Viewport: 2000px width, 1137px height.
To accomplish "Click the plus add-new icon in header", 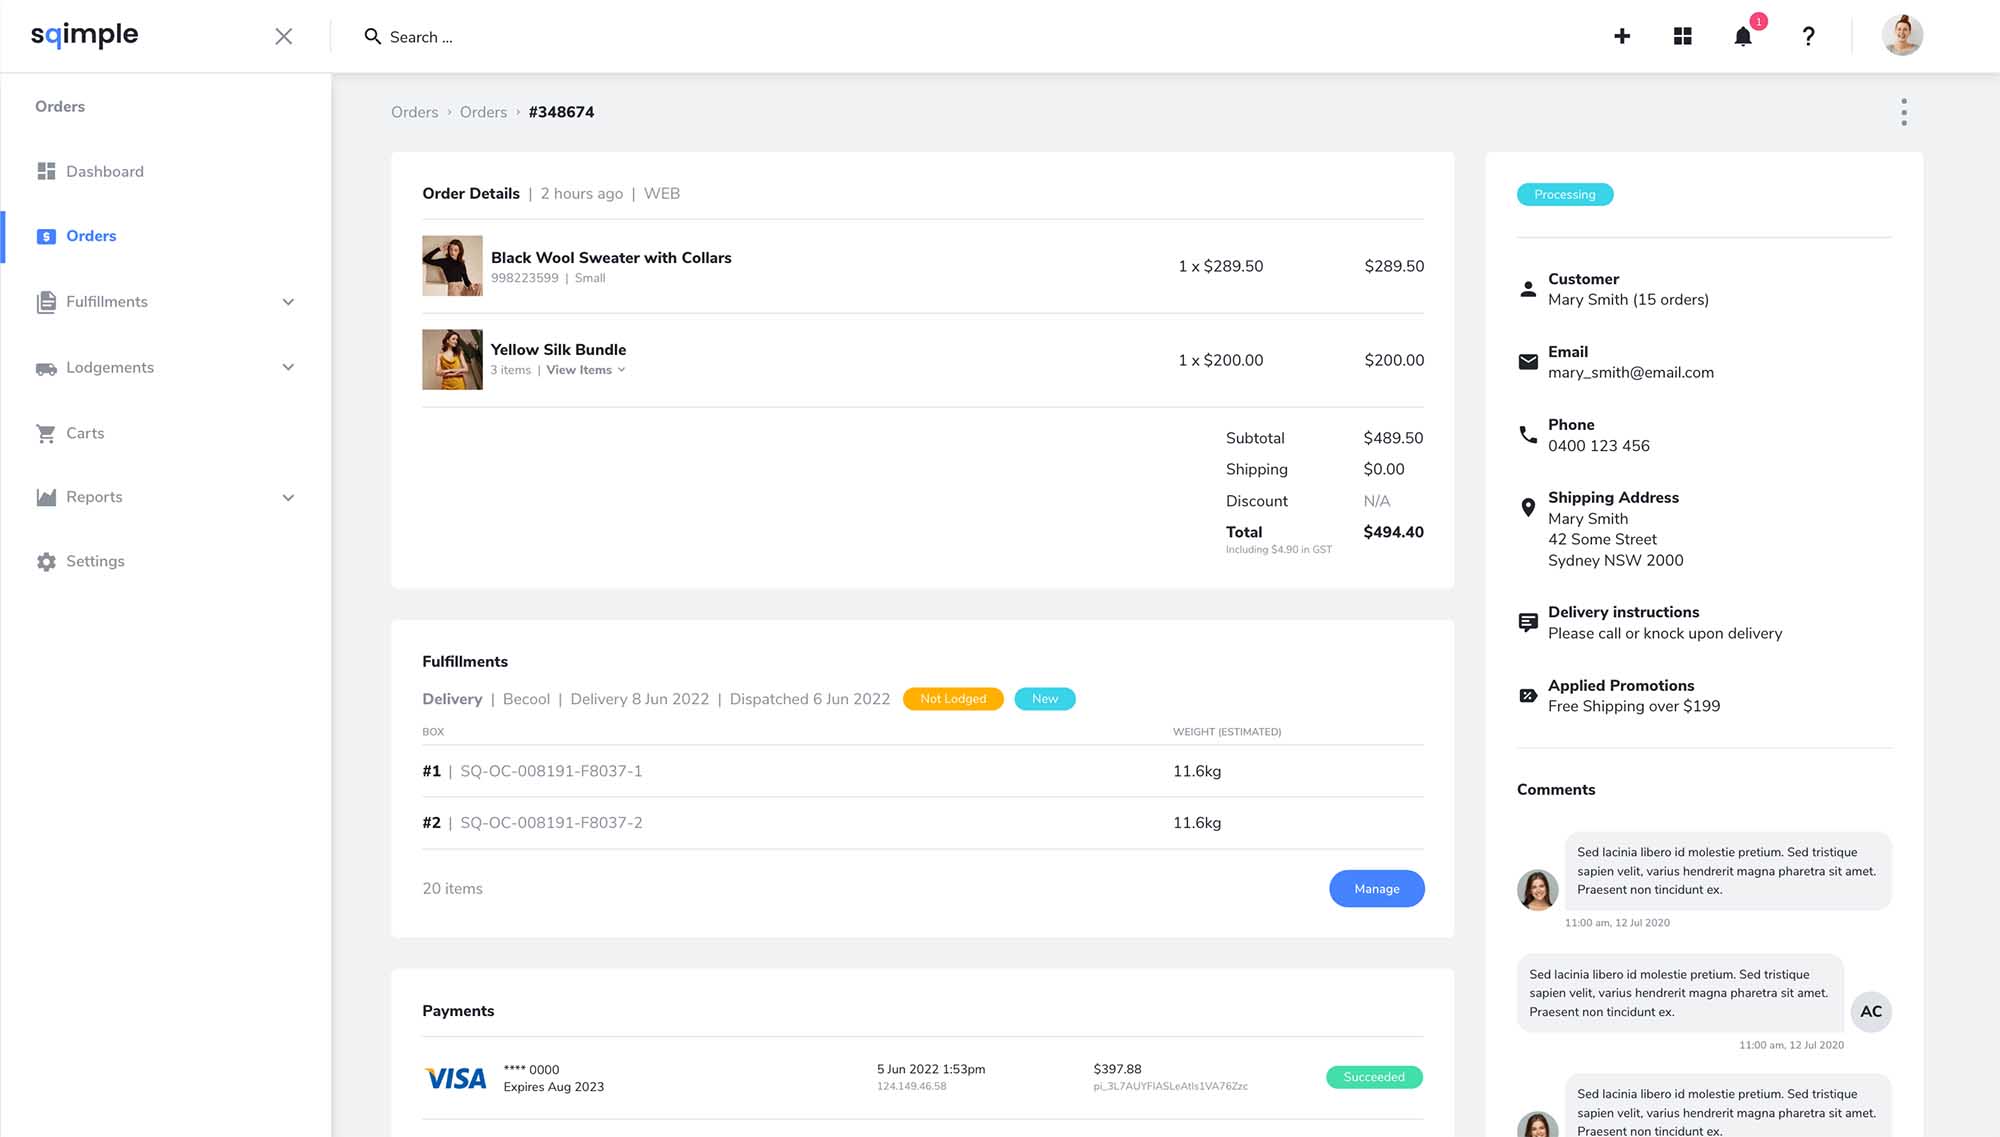I will pyautogui.click(x=1622, y=36).
